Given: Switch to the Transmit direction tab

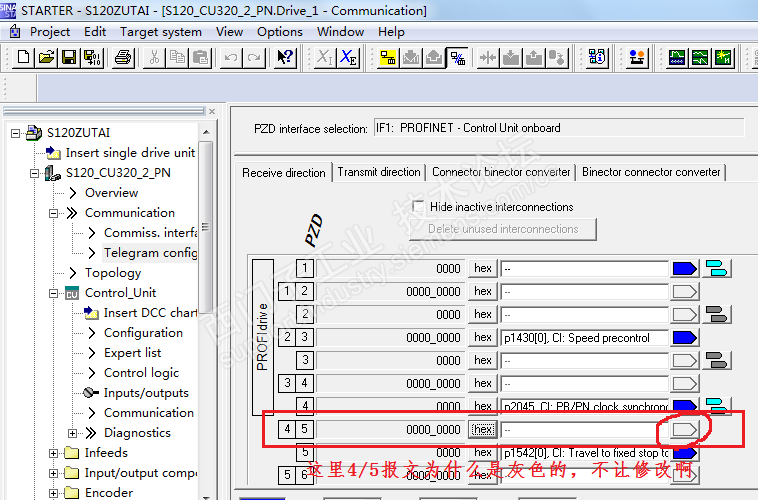Looking at the screenshot, I should pos(379,172).
